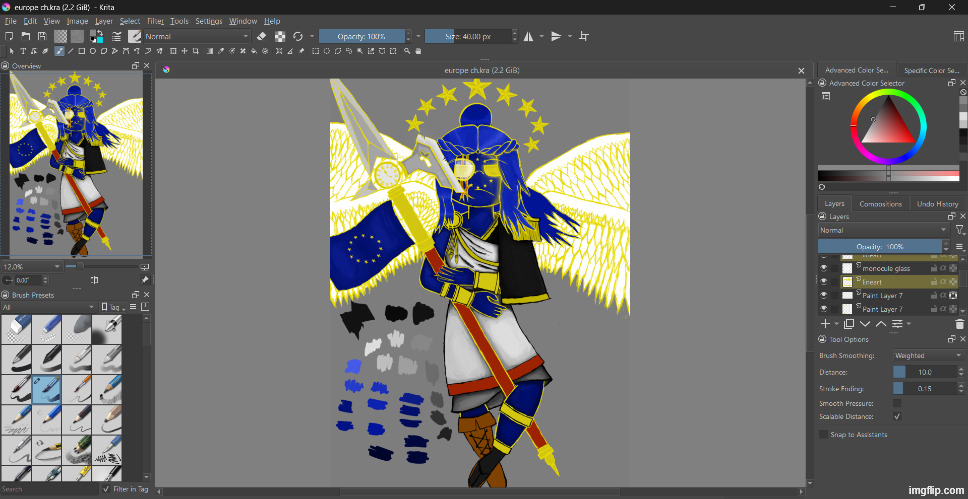Click the Save file toolbar icon
Screen dimensions: 968x499
point(42,36)
